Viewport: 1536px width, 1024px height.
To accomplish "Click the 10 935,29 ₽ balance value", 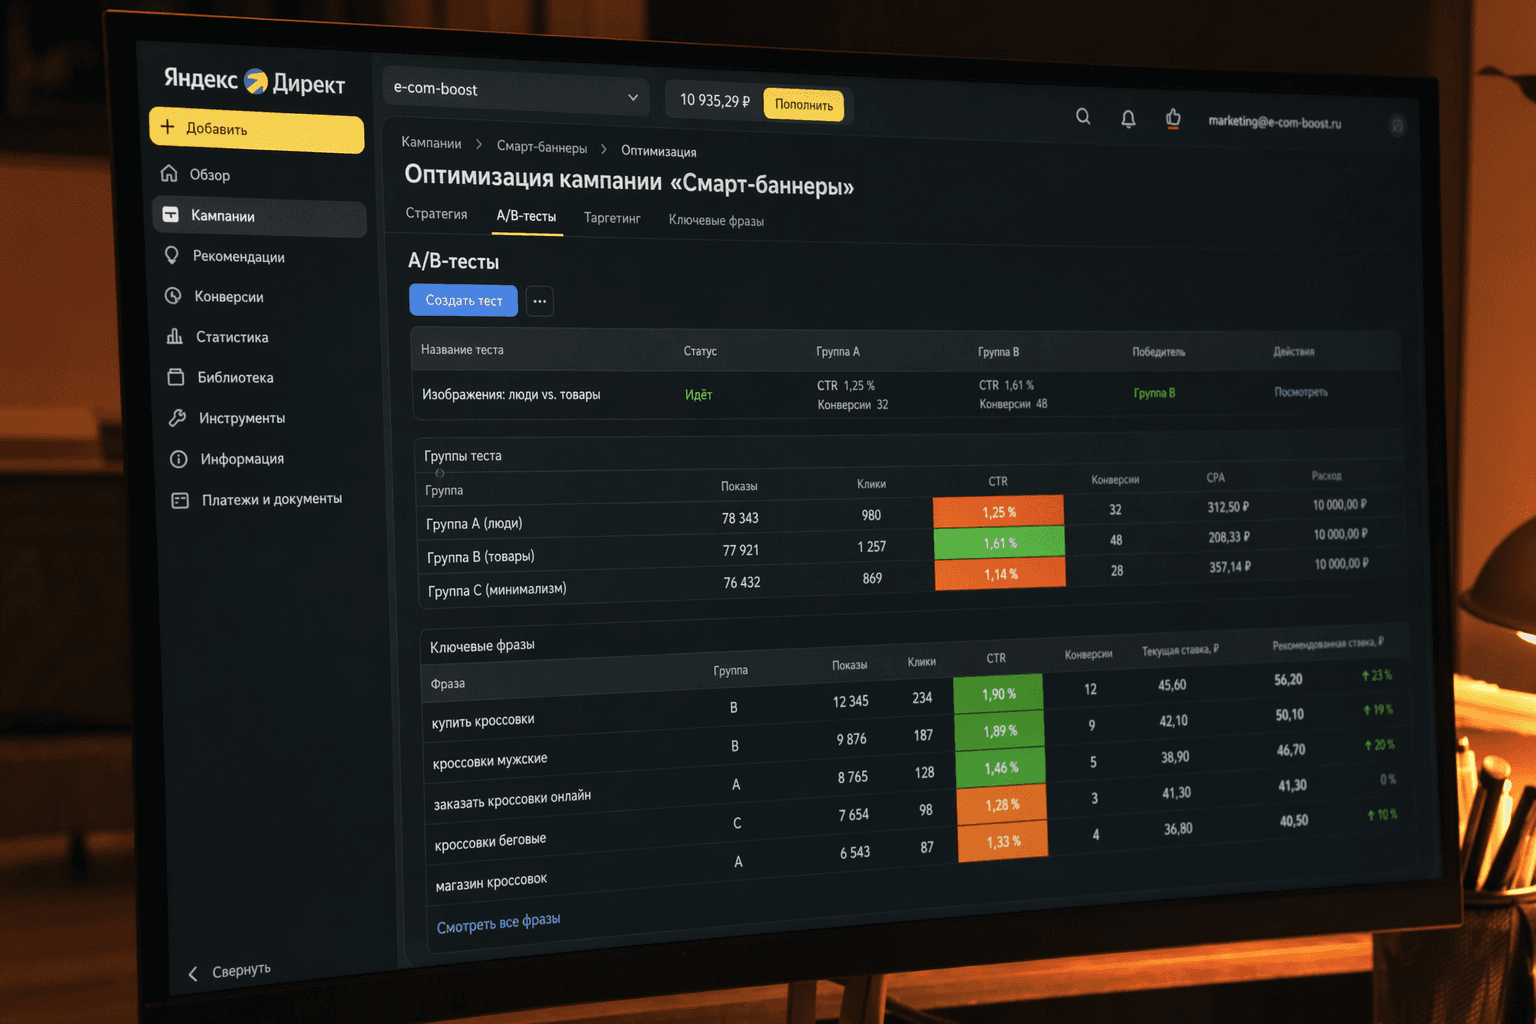I will [x=715, y=100].
